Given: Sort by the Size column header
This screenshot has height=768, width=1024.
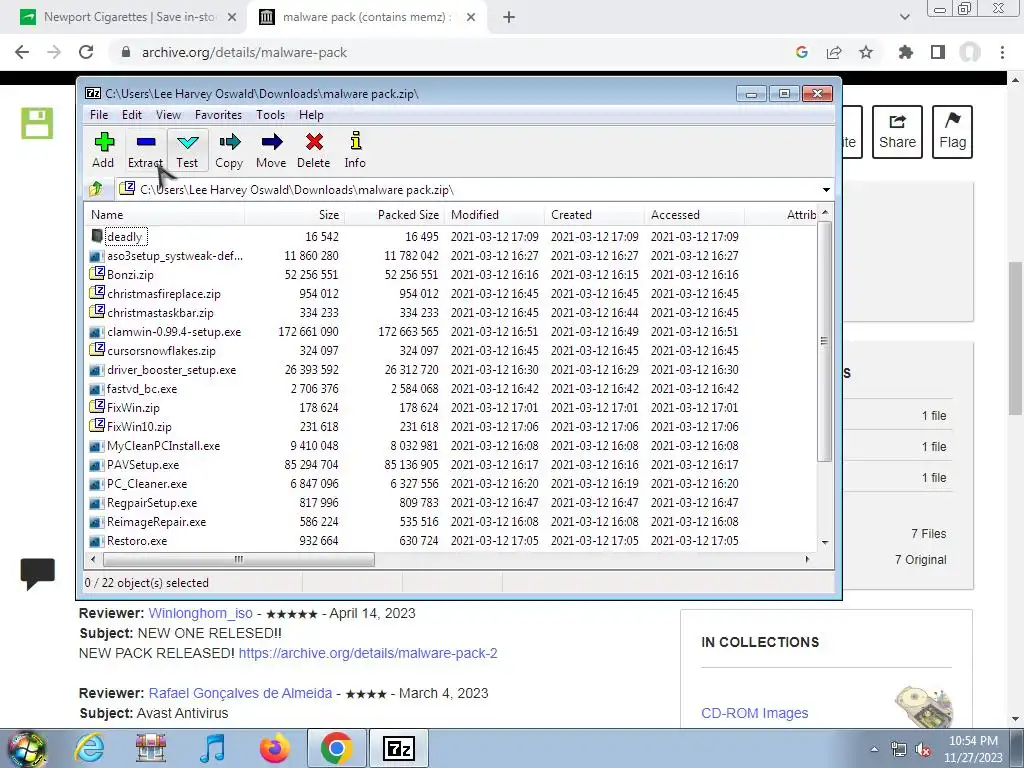Looking at the screenshot, I should click(295, 215).
